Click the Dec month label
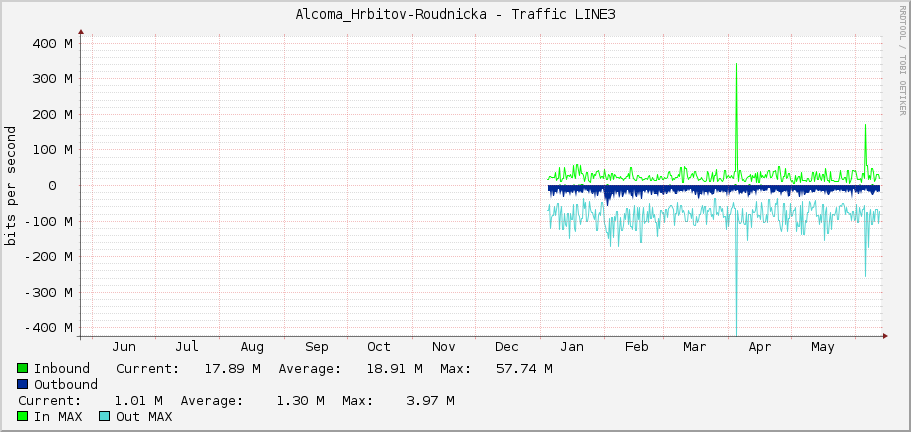The width and height of the screenshot is (911, 432). 507,347
